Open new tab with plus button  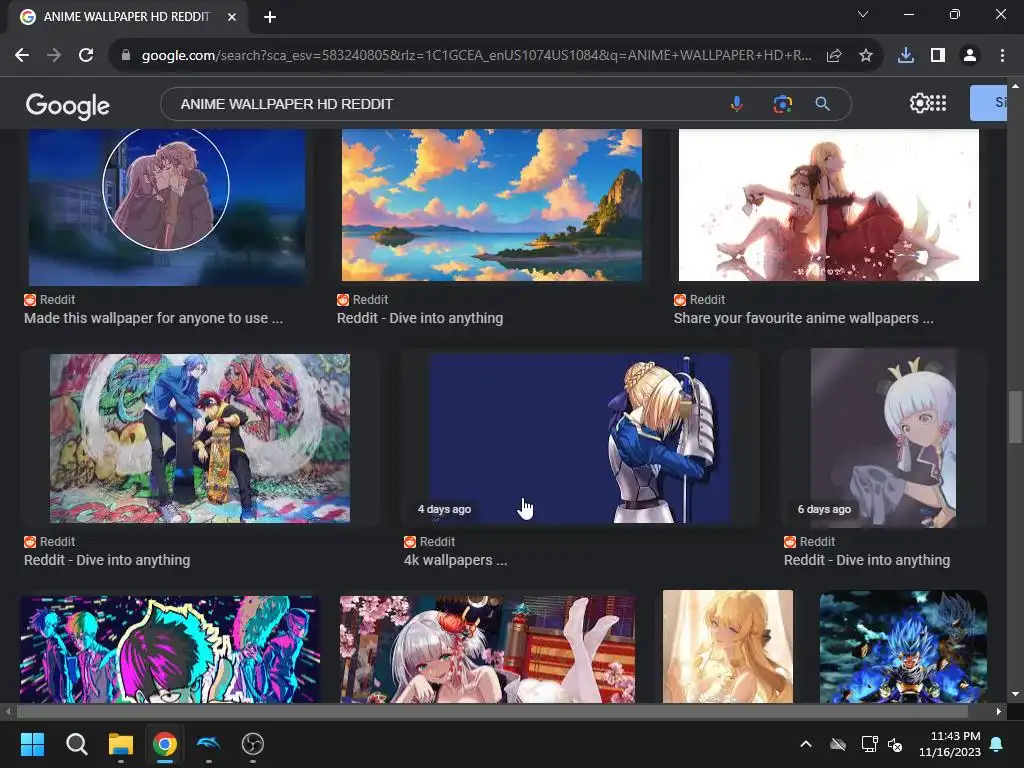click(x=270, y=17)
